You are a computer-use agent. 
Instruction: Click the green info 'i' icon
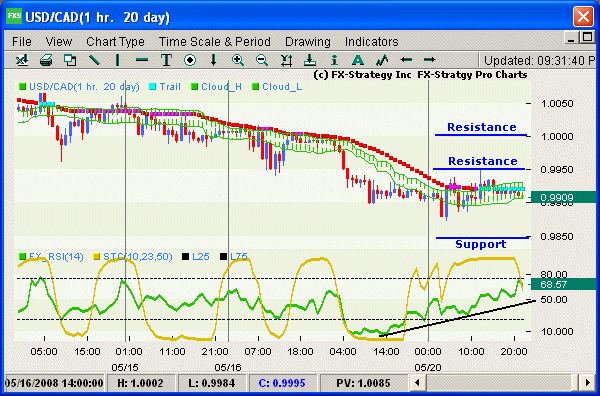(334, 60)
